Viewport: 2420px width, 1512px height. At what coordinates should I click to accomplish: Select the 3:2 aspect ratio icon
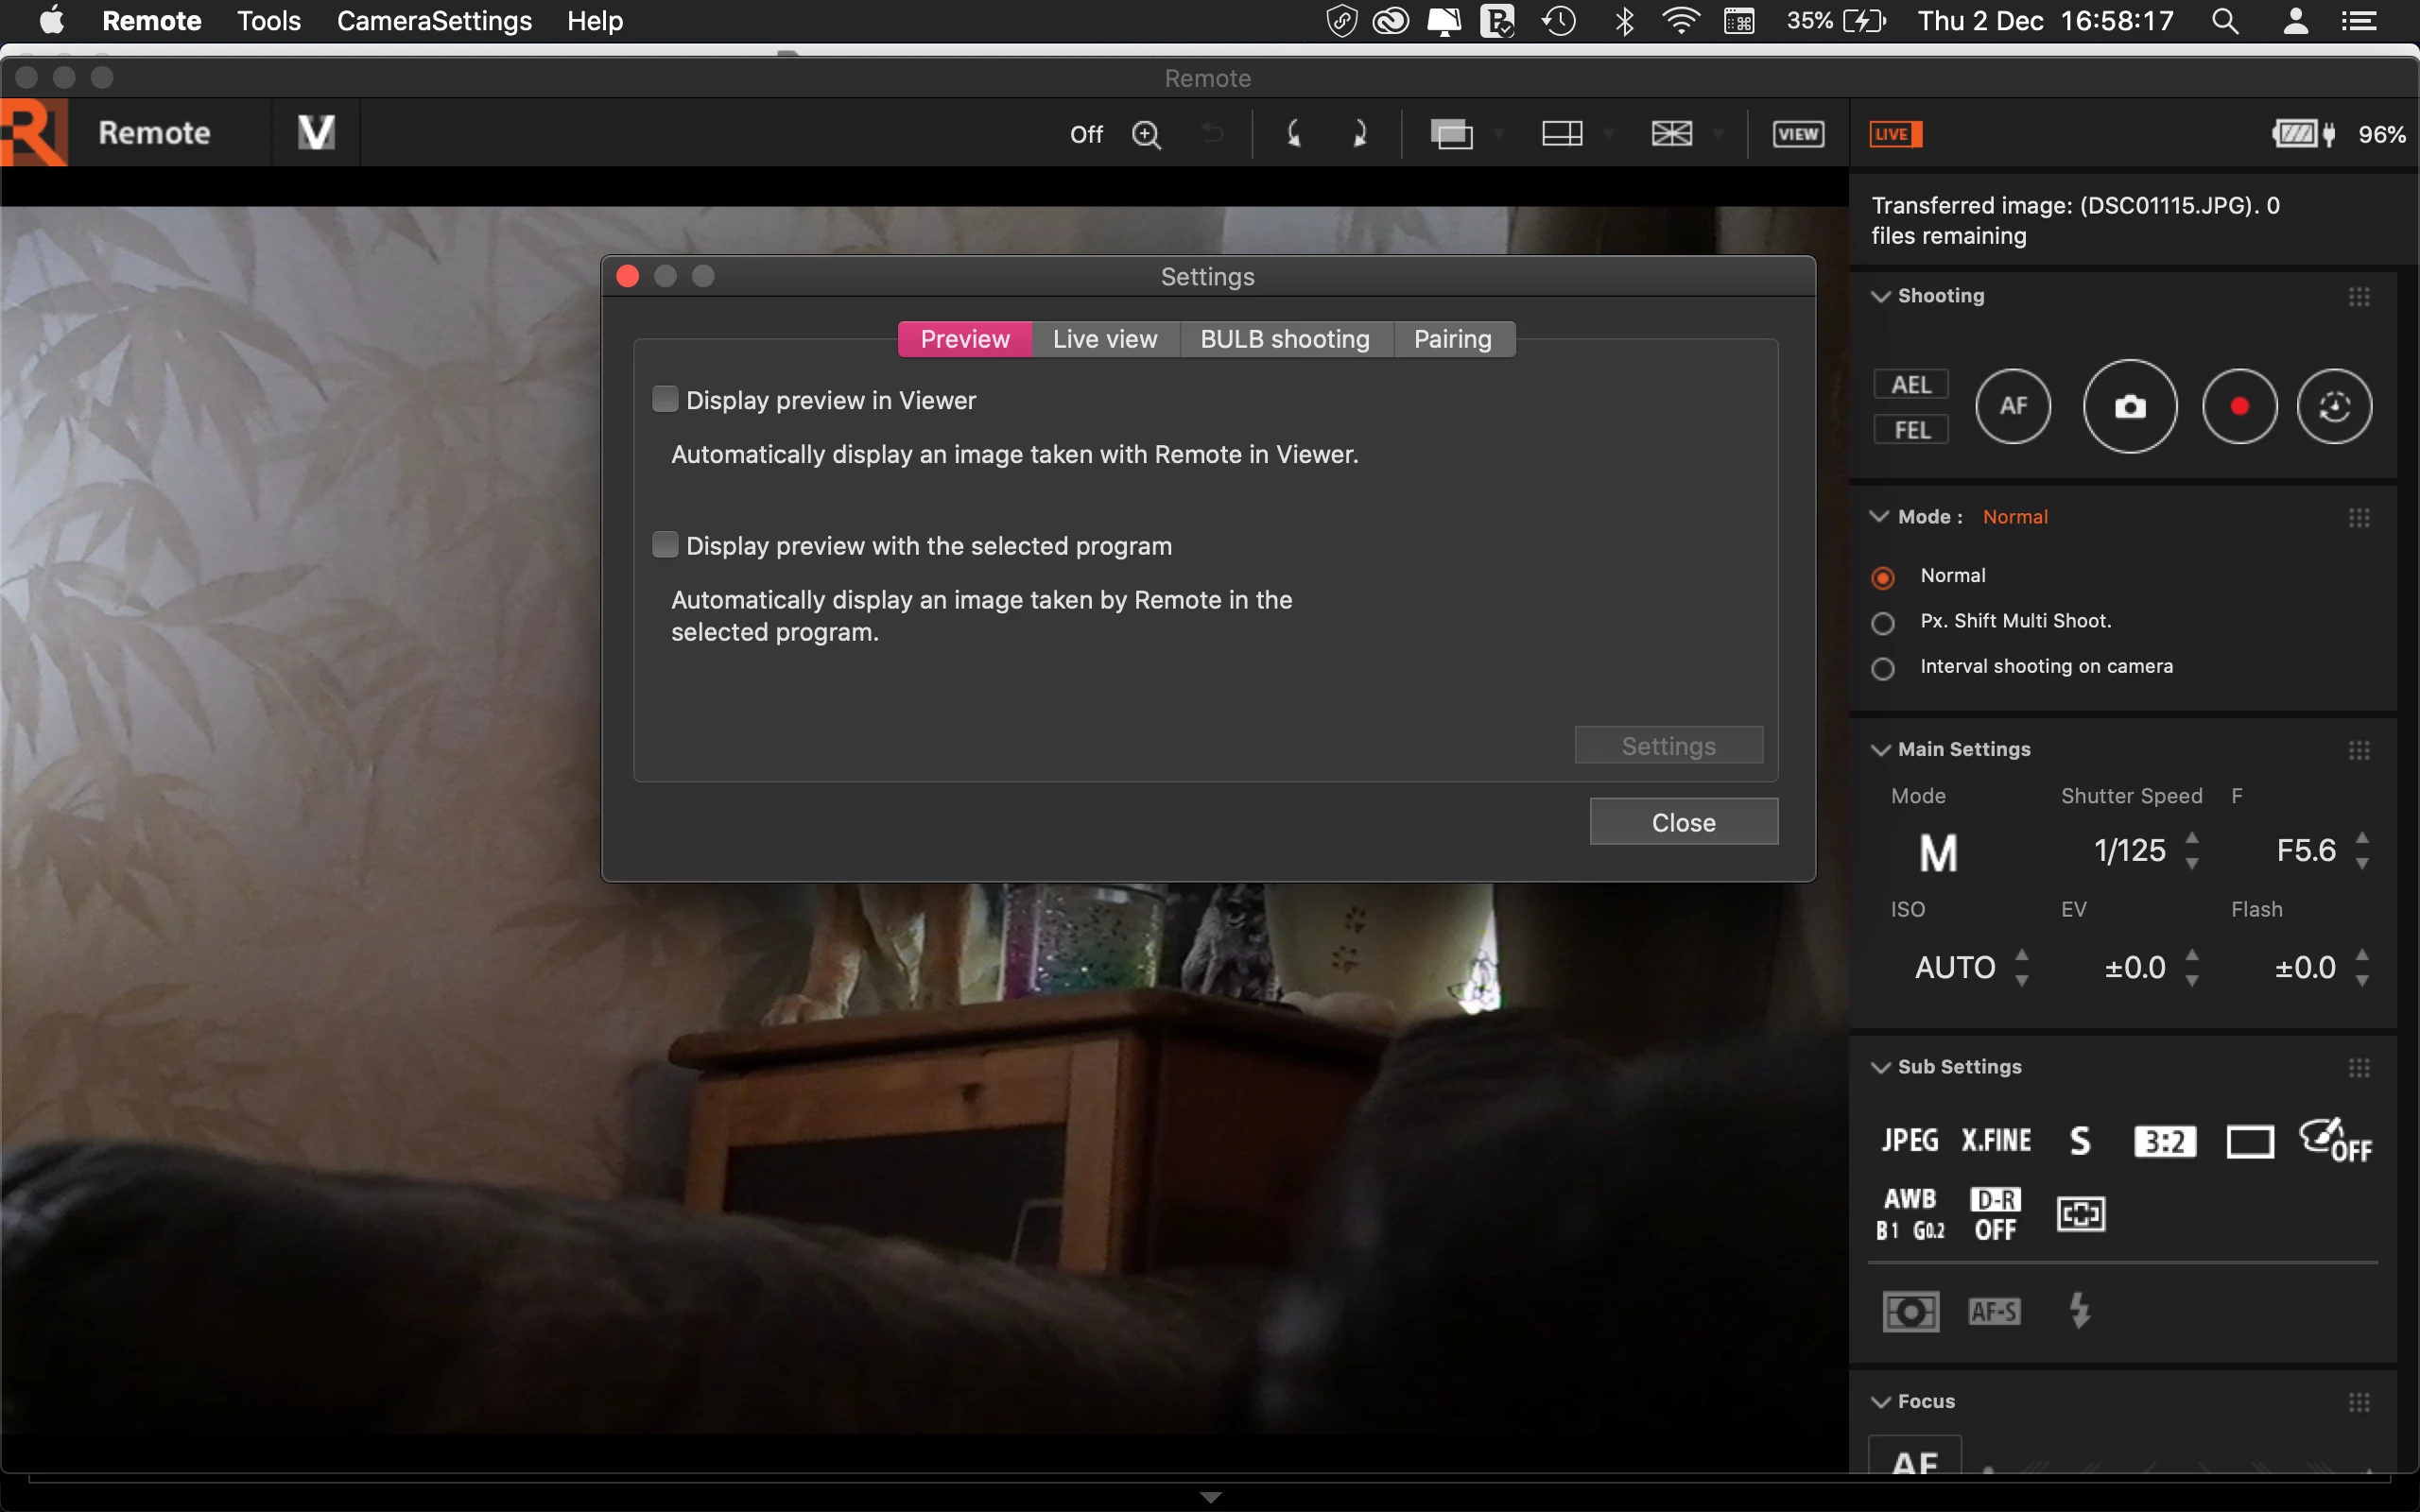point(2164,1141)
